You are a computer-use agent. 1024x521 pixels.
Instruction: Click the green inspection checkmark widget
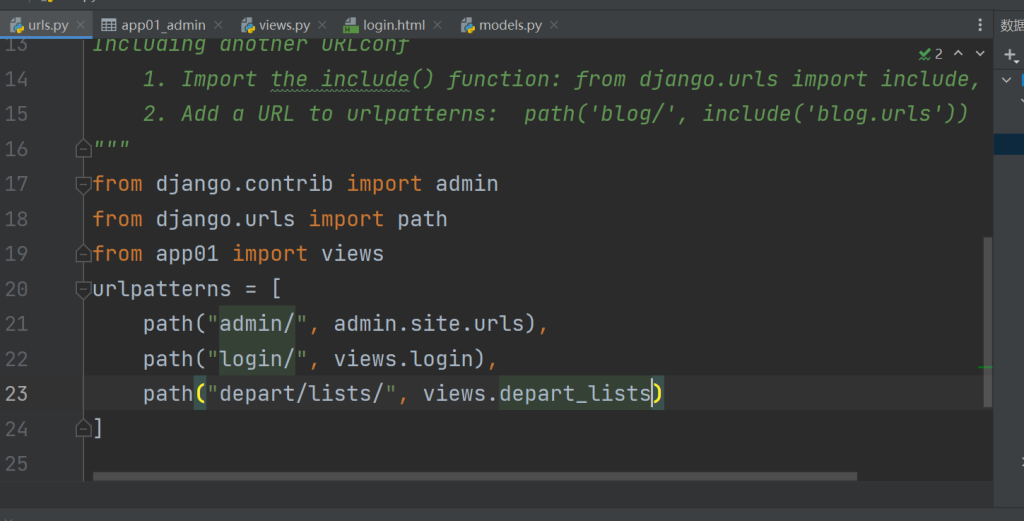930,53
